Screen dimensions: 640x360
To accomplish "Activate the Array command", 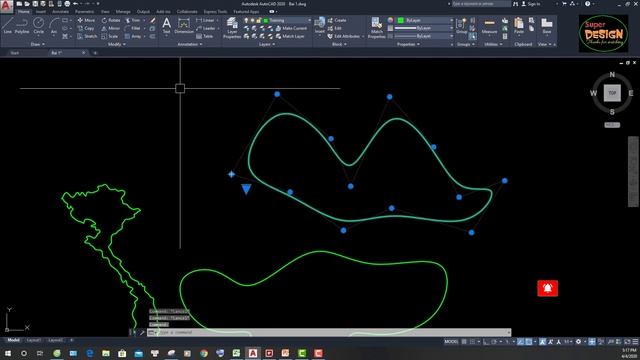I will coord(133,36).
